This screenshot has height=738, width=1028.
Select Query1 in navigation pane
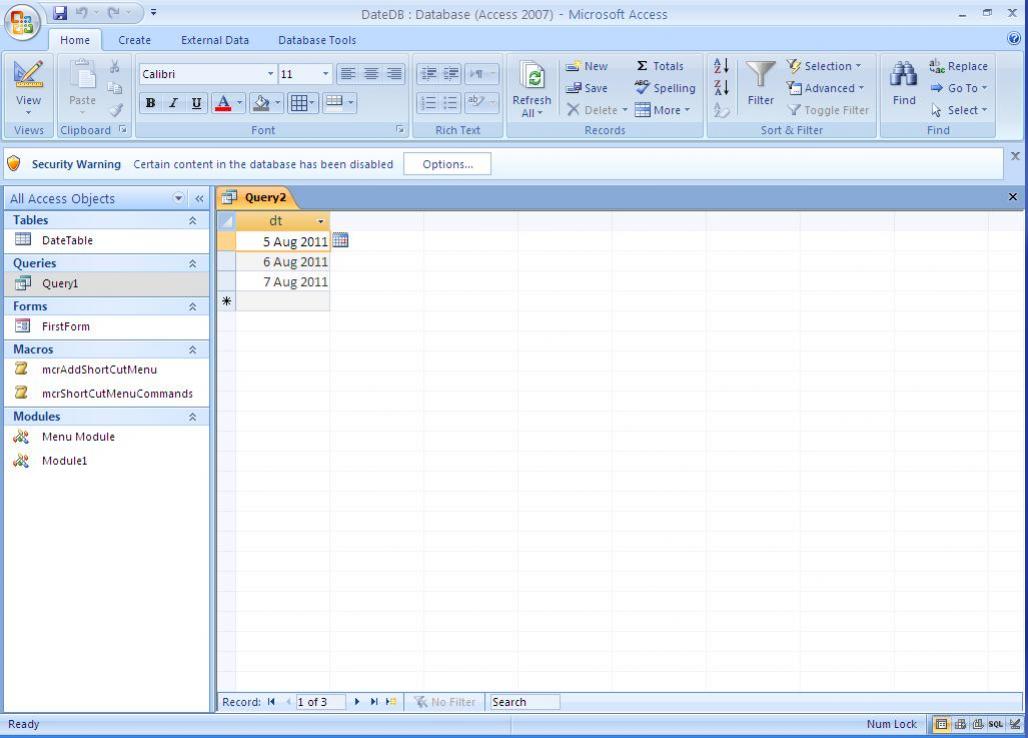tap(106, 283)
